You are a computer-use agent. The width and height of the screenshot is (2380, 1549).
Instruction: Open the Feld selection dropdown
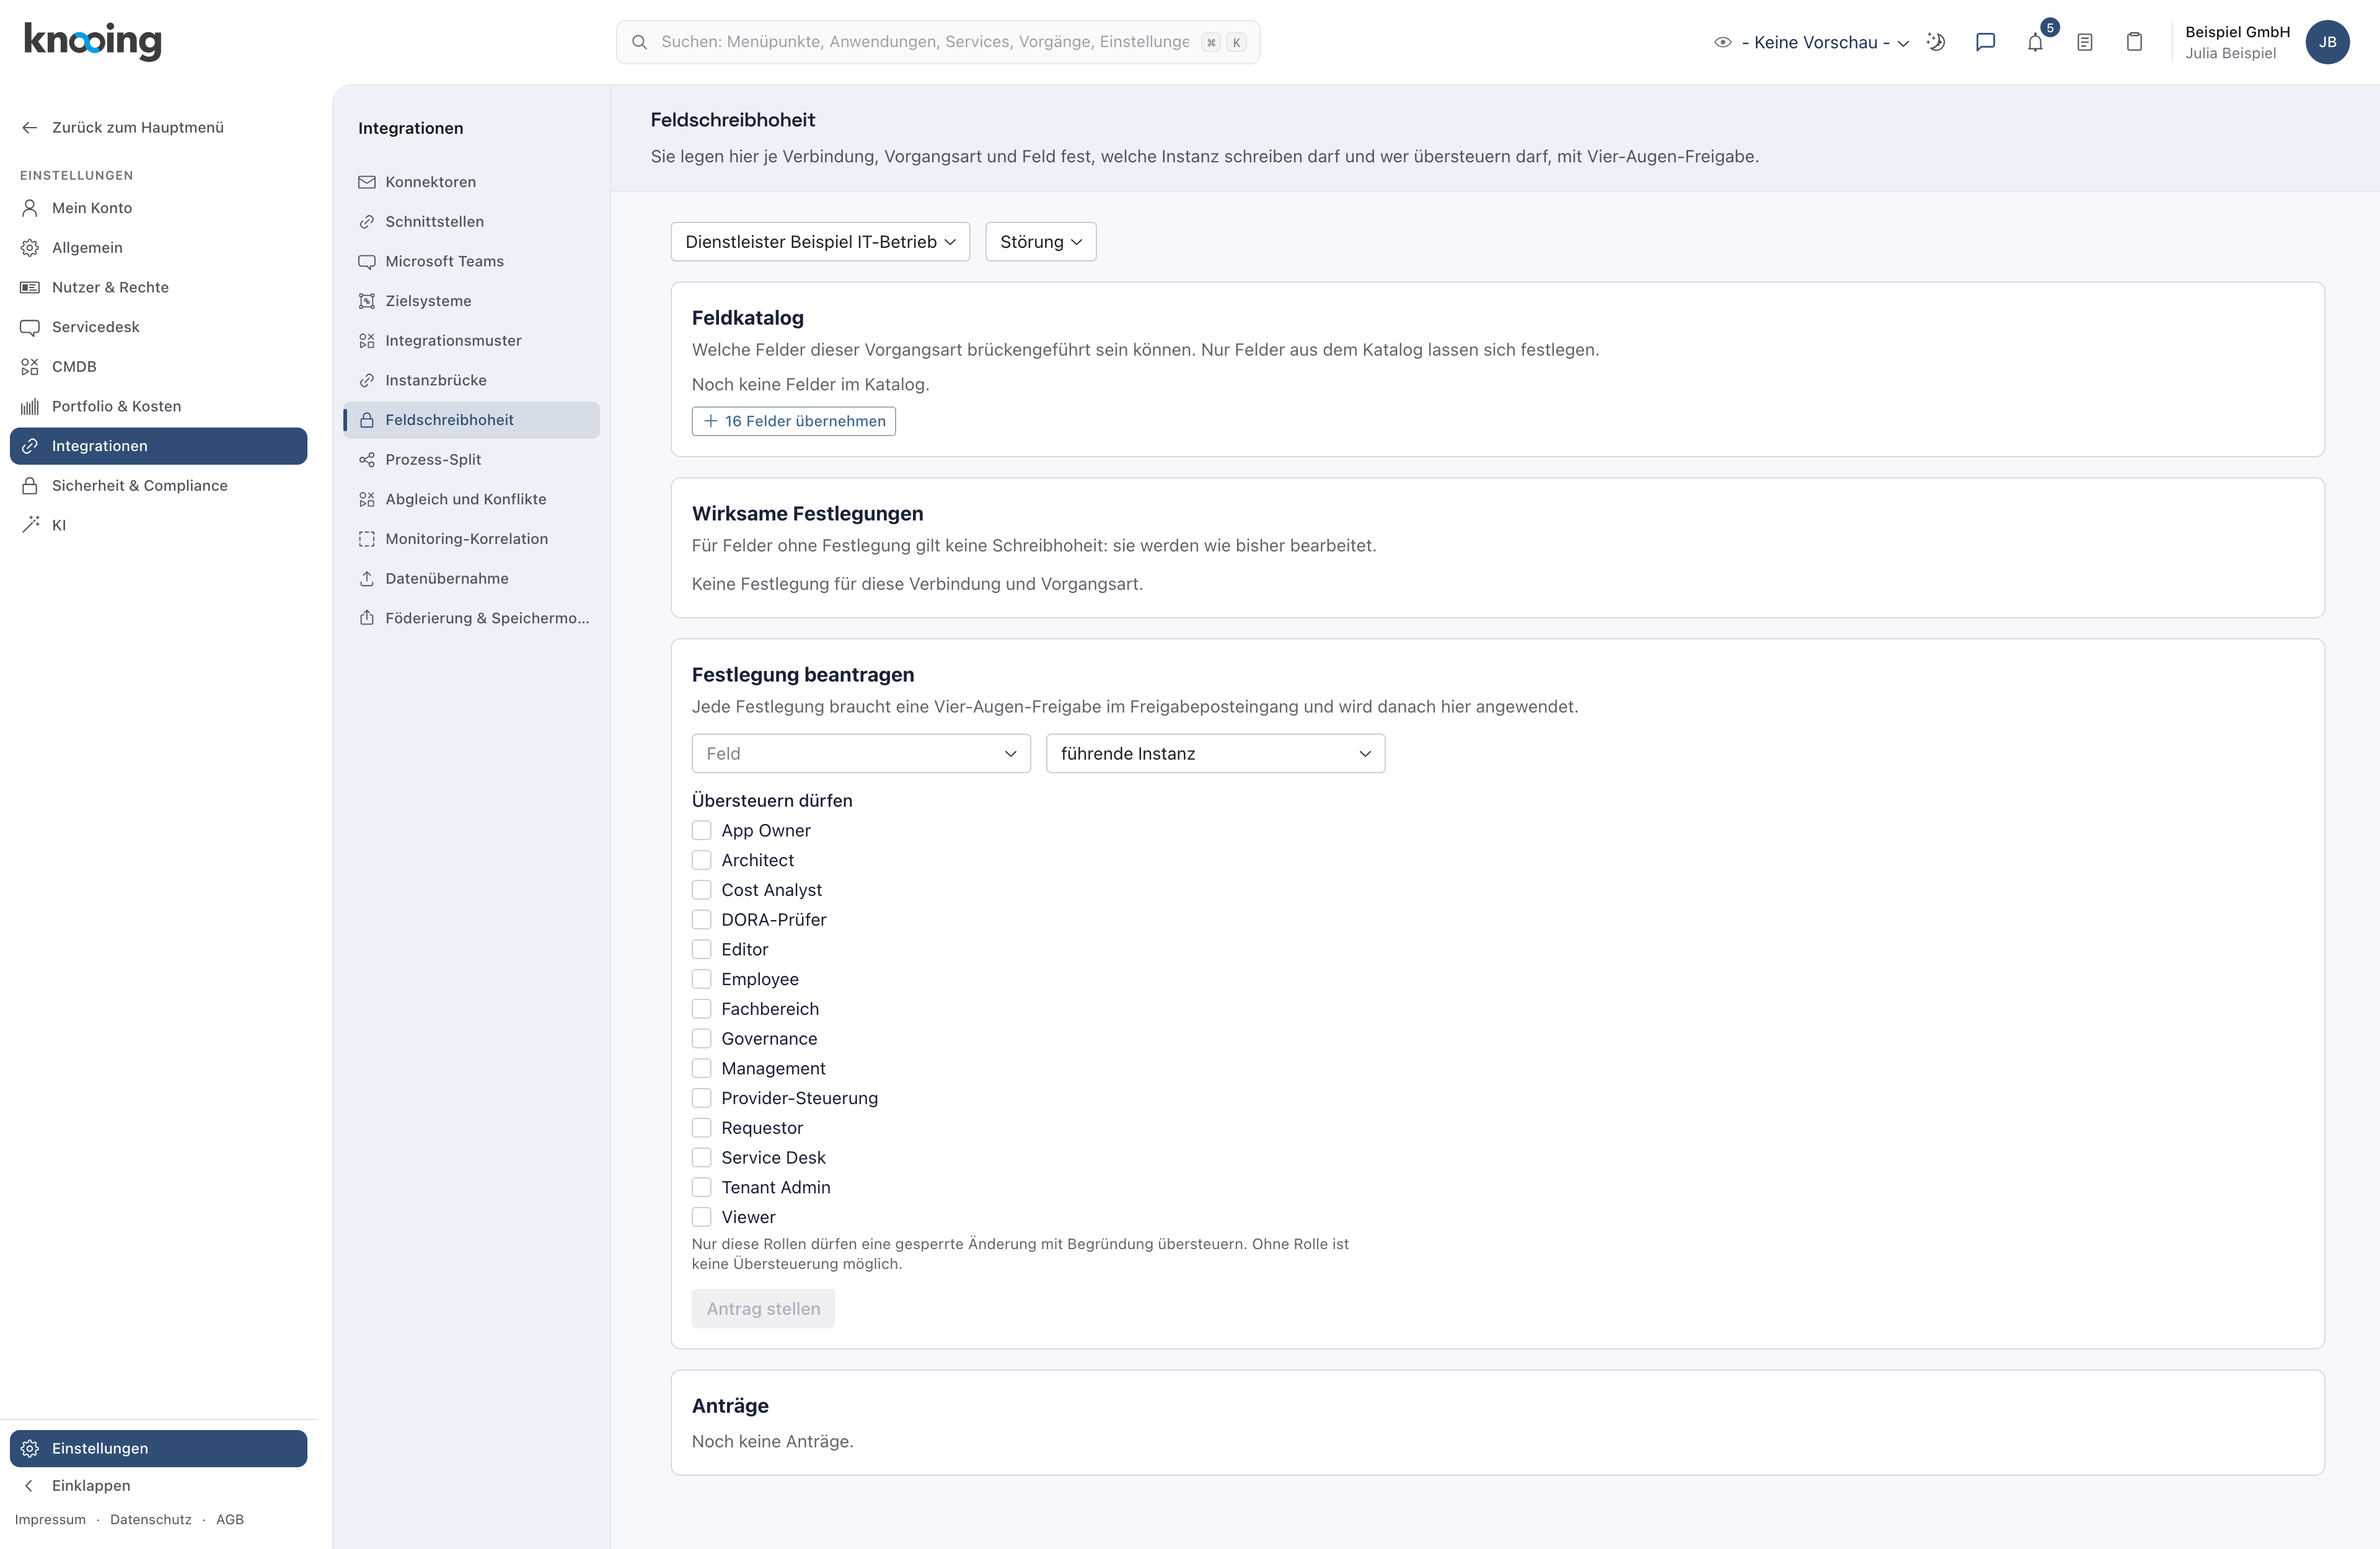pos(861,753)
